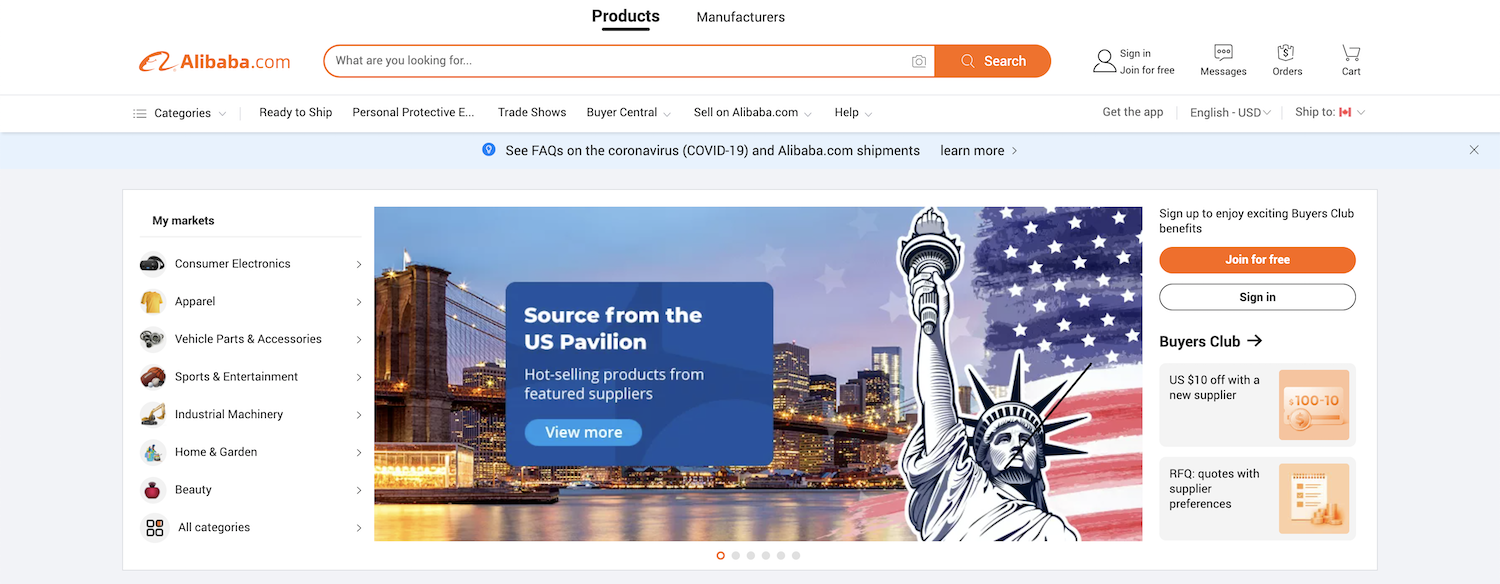The height and width of the screenshot is (584, 1500).
Task: Open the shopping Cart icon
Action: 1351,53
